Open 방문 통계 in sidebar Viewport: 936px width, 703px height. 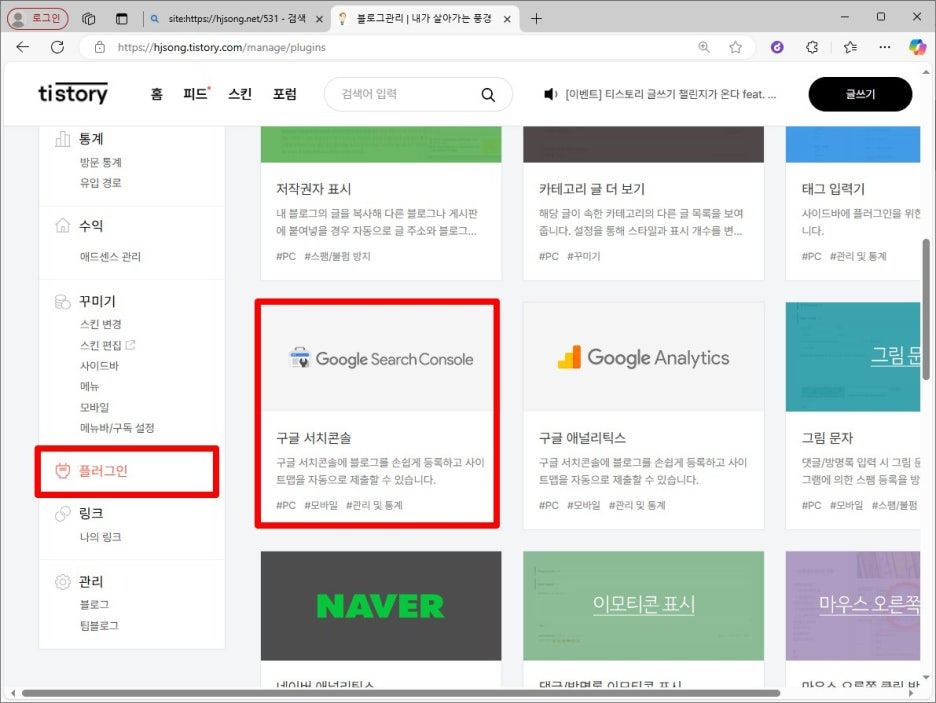(101, 162)
